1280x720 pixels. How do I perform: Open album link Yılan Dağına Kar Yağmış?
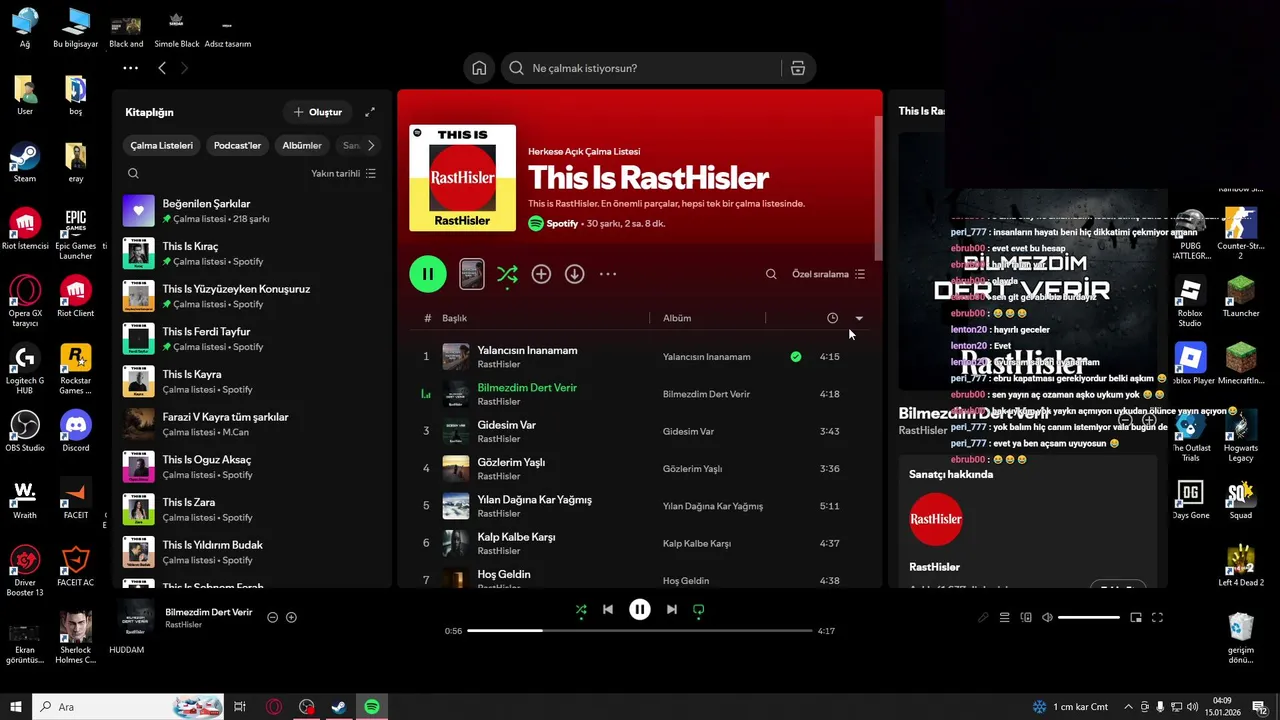[712, 506]
